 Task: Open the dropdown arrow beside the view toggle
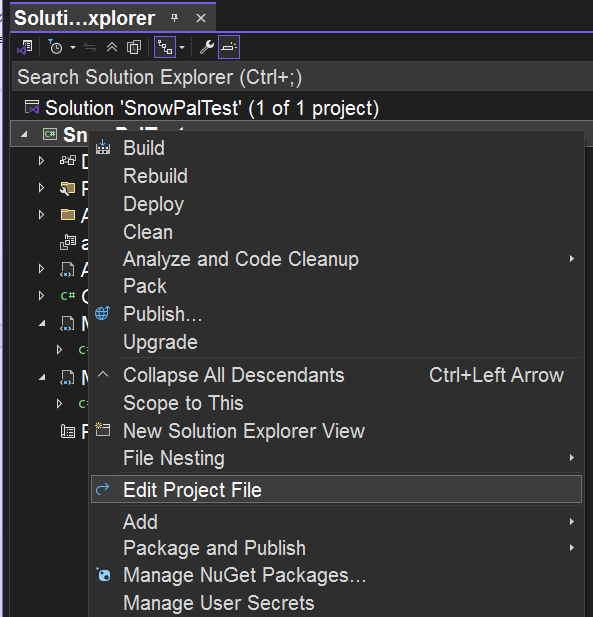(x=182, y=48)
